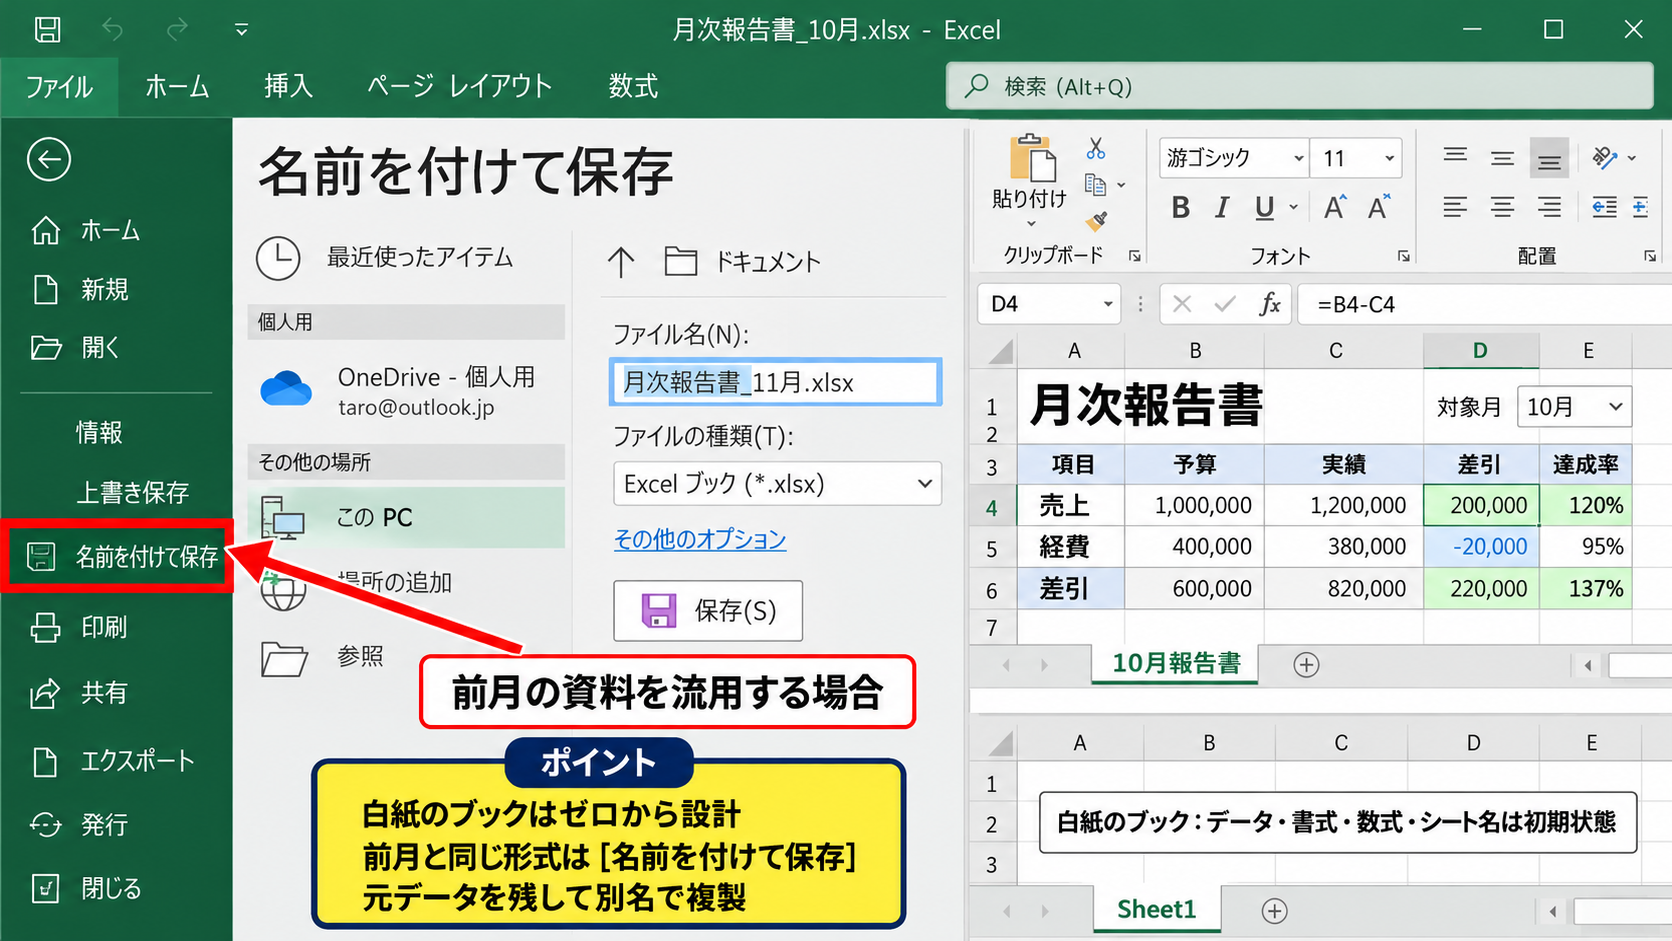Open font name dropdown 游ゴシック
Screen dimensions: 1672x941
(x=1298, y=158)
